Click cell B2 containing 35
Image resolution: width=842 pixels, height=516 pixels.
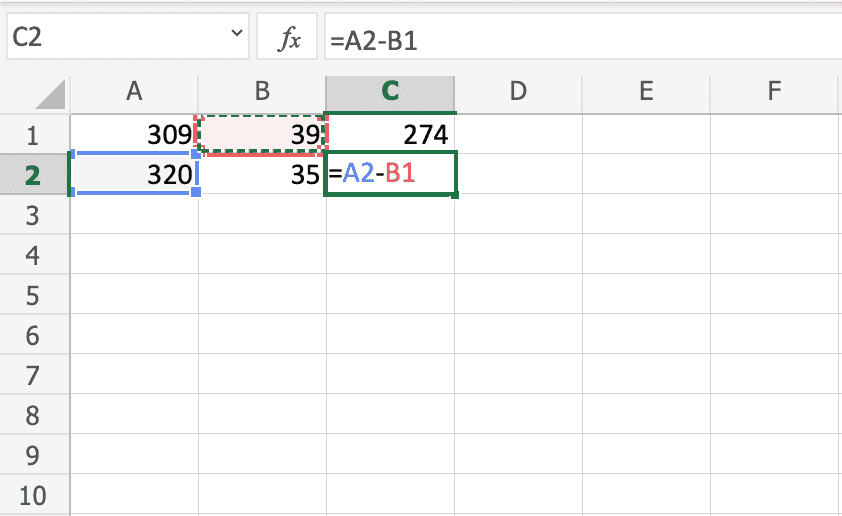coord(262,175)
